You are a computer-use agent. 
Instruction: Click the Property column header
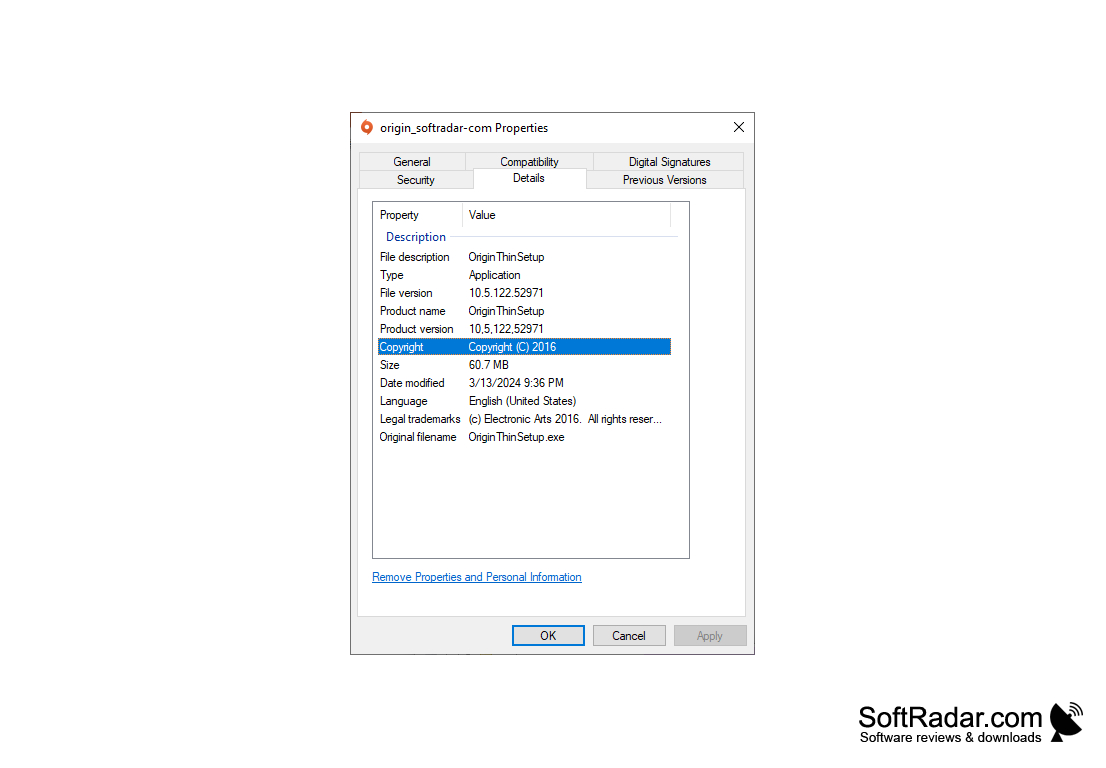pos(418,215)
